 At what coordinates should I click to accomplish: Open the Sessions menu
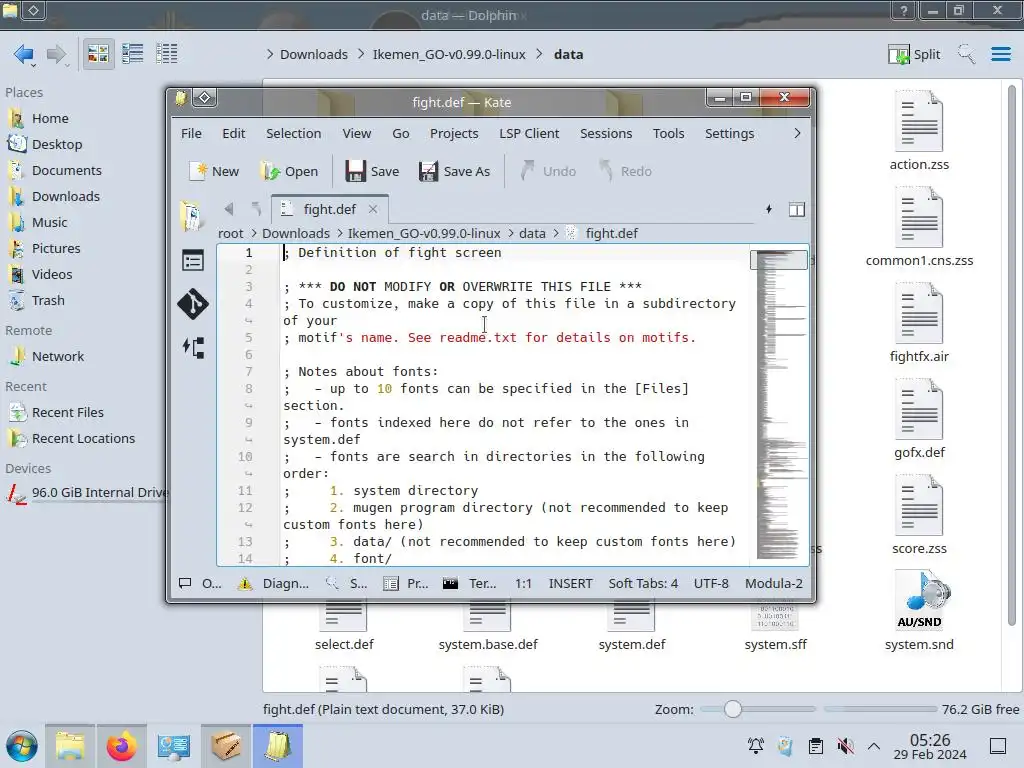[x=605, y=133]
